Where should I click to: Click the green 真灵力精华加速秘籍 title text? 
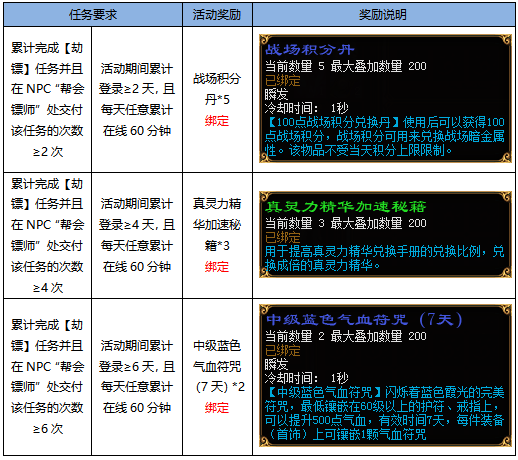coord(346,207)
